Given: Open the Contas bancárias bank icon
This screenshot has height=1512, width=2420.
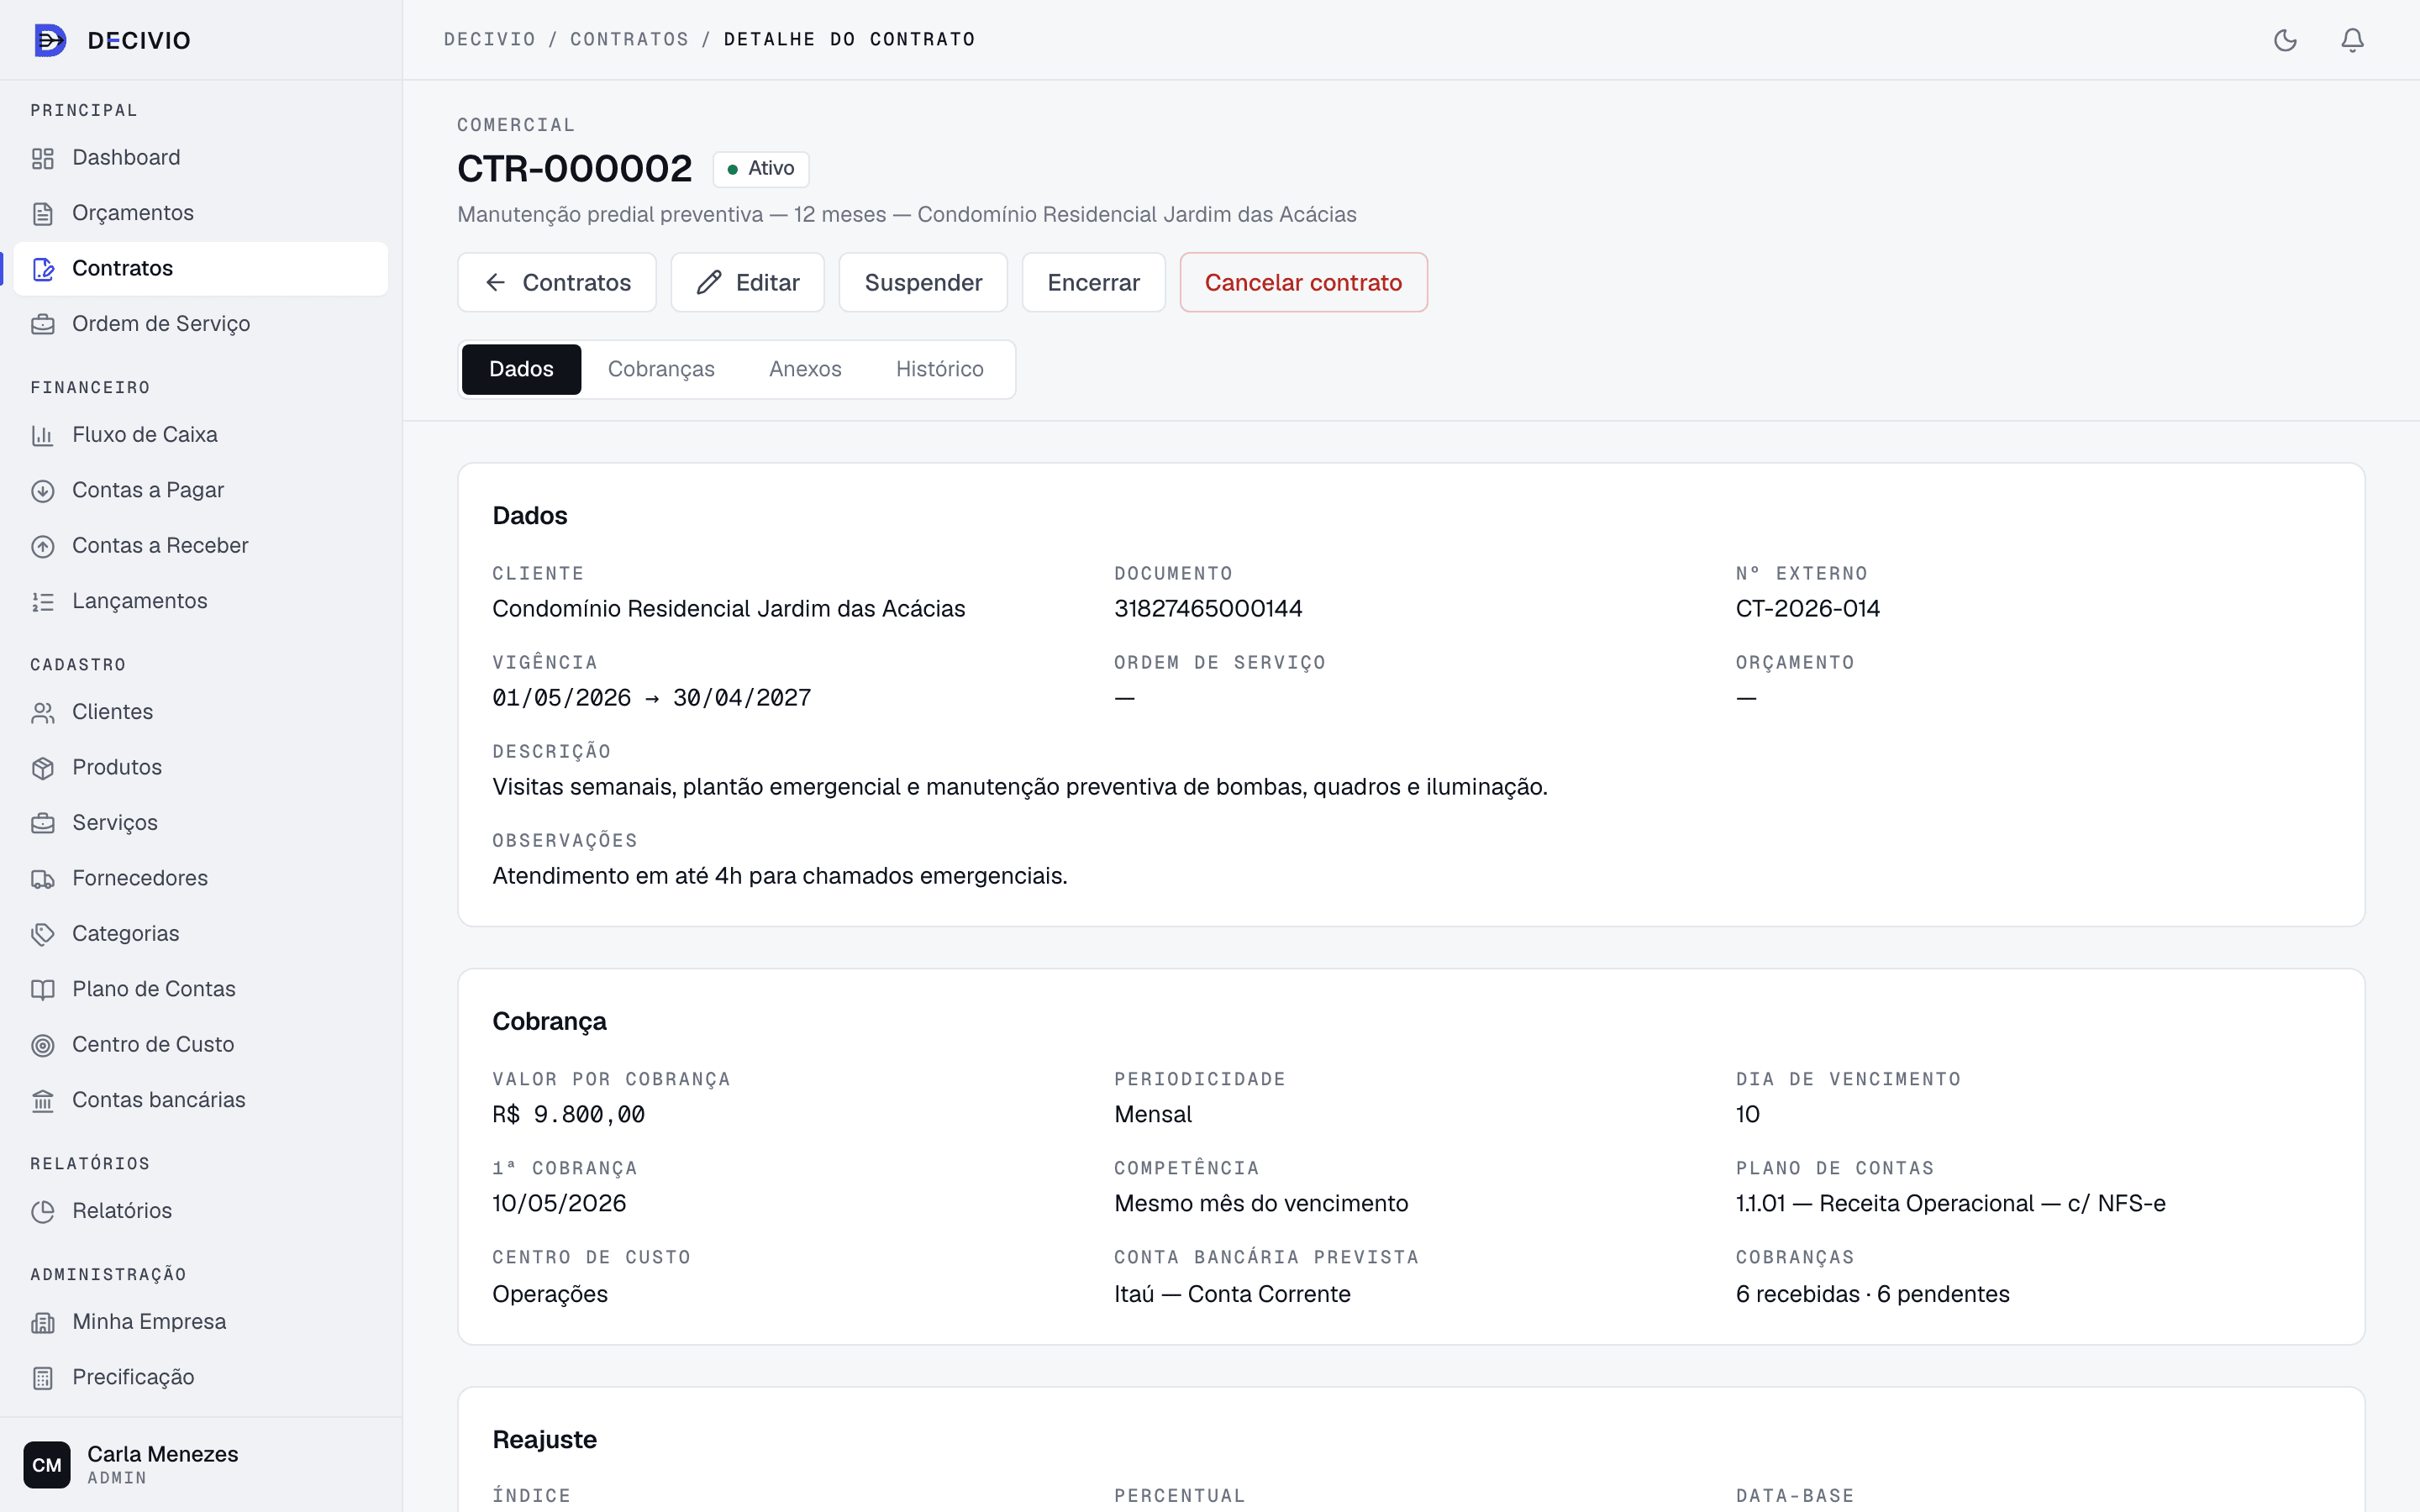Looking at the screenshot, I should (x=43, y=1100).
